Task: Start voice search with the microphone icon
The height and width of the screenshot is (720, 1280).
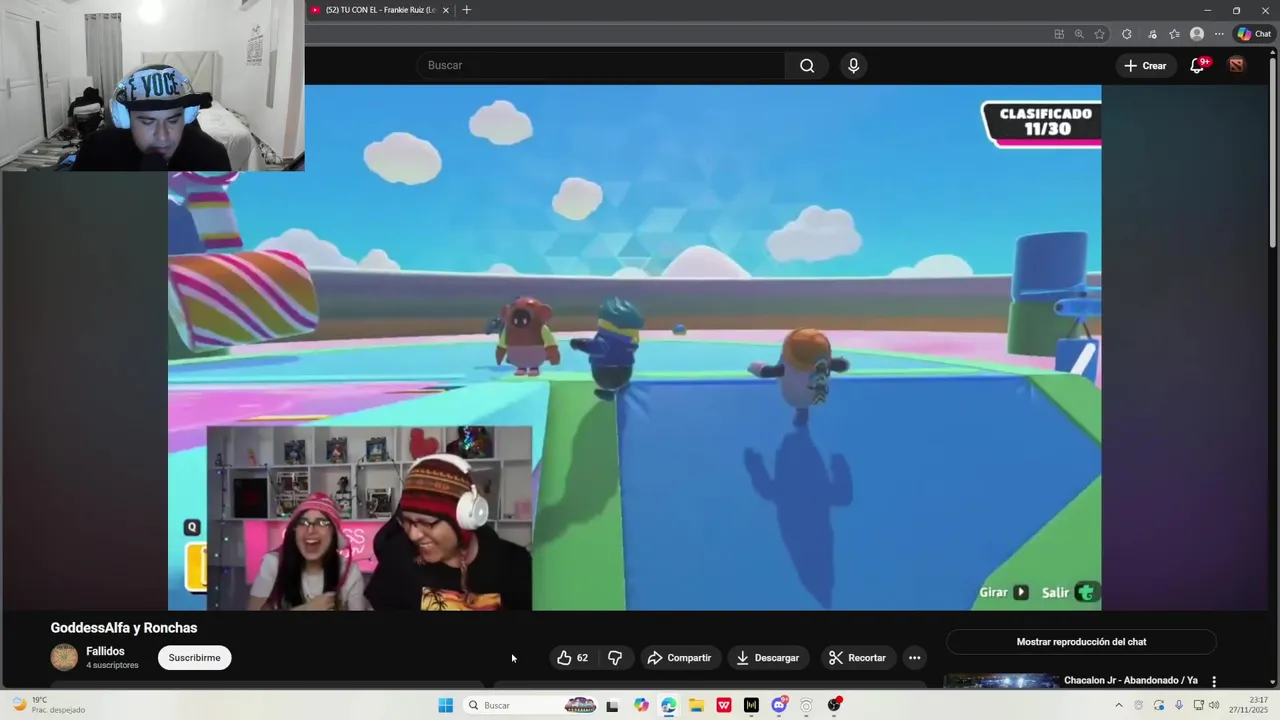Action: click(853, 66)
